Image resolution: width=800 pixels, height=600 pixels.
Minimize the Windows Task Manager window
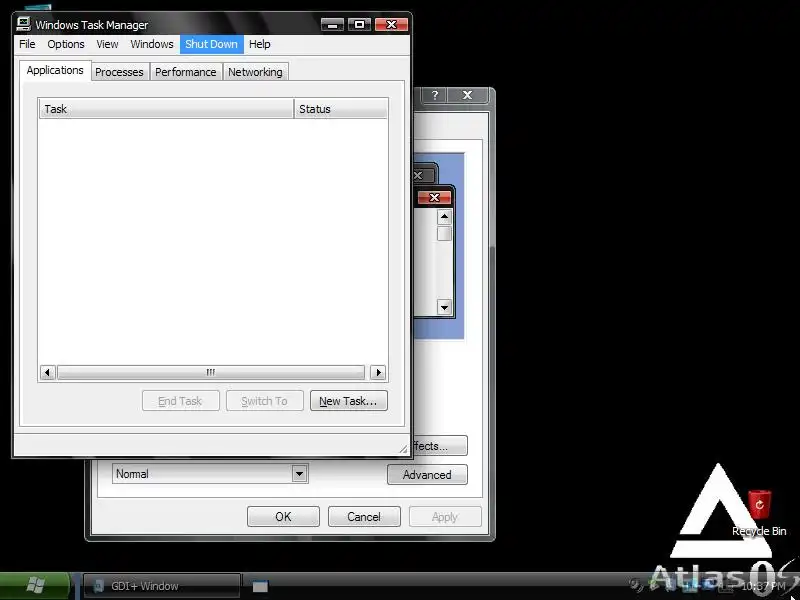point(333,24)
